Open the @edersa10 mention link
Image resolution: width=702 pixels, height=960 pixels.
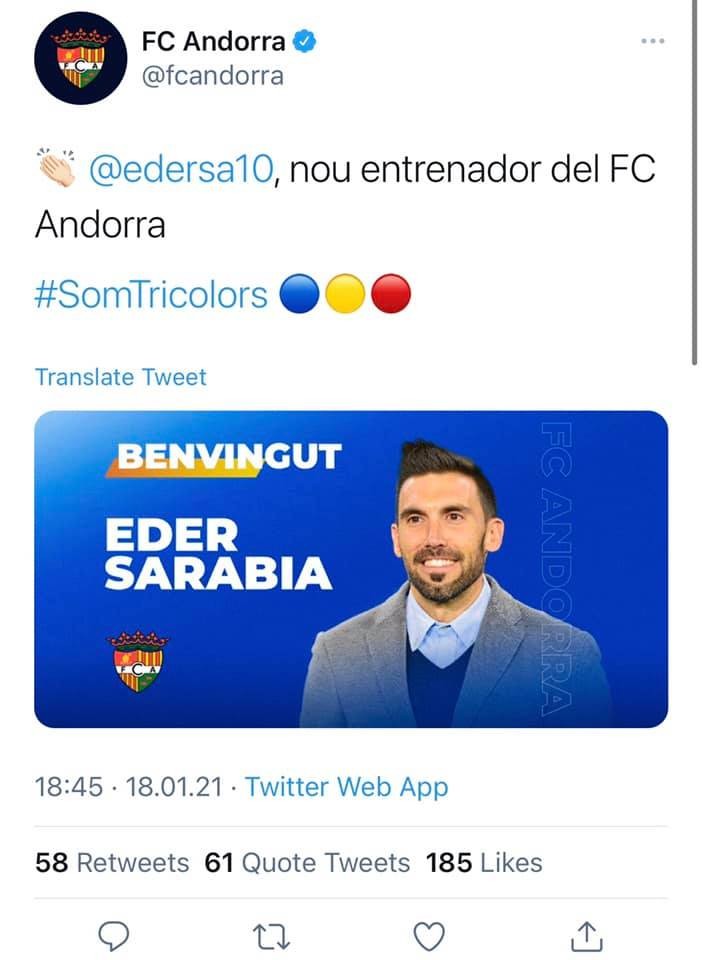tap(181, 169)
